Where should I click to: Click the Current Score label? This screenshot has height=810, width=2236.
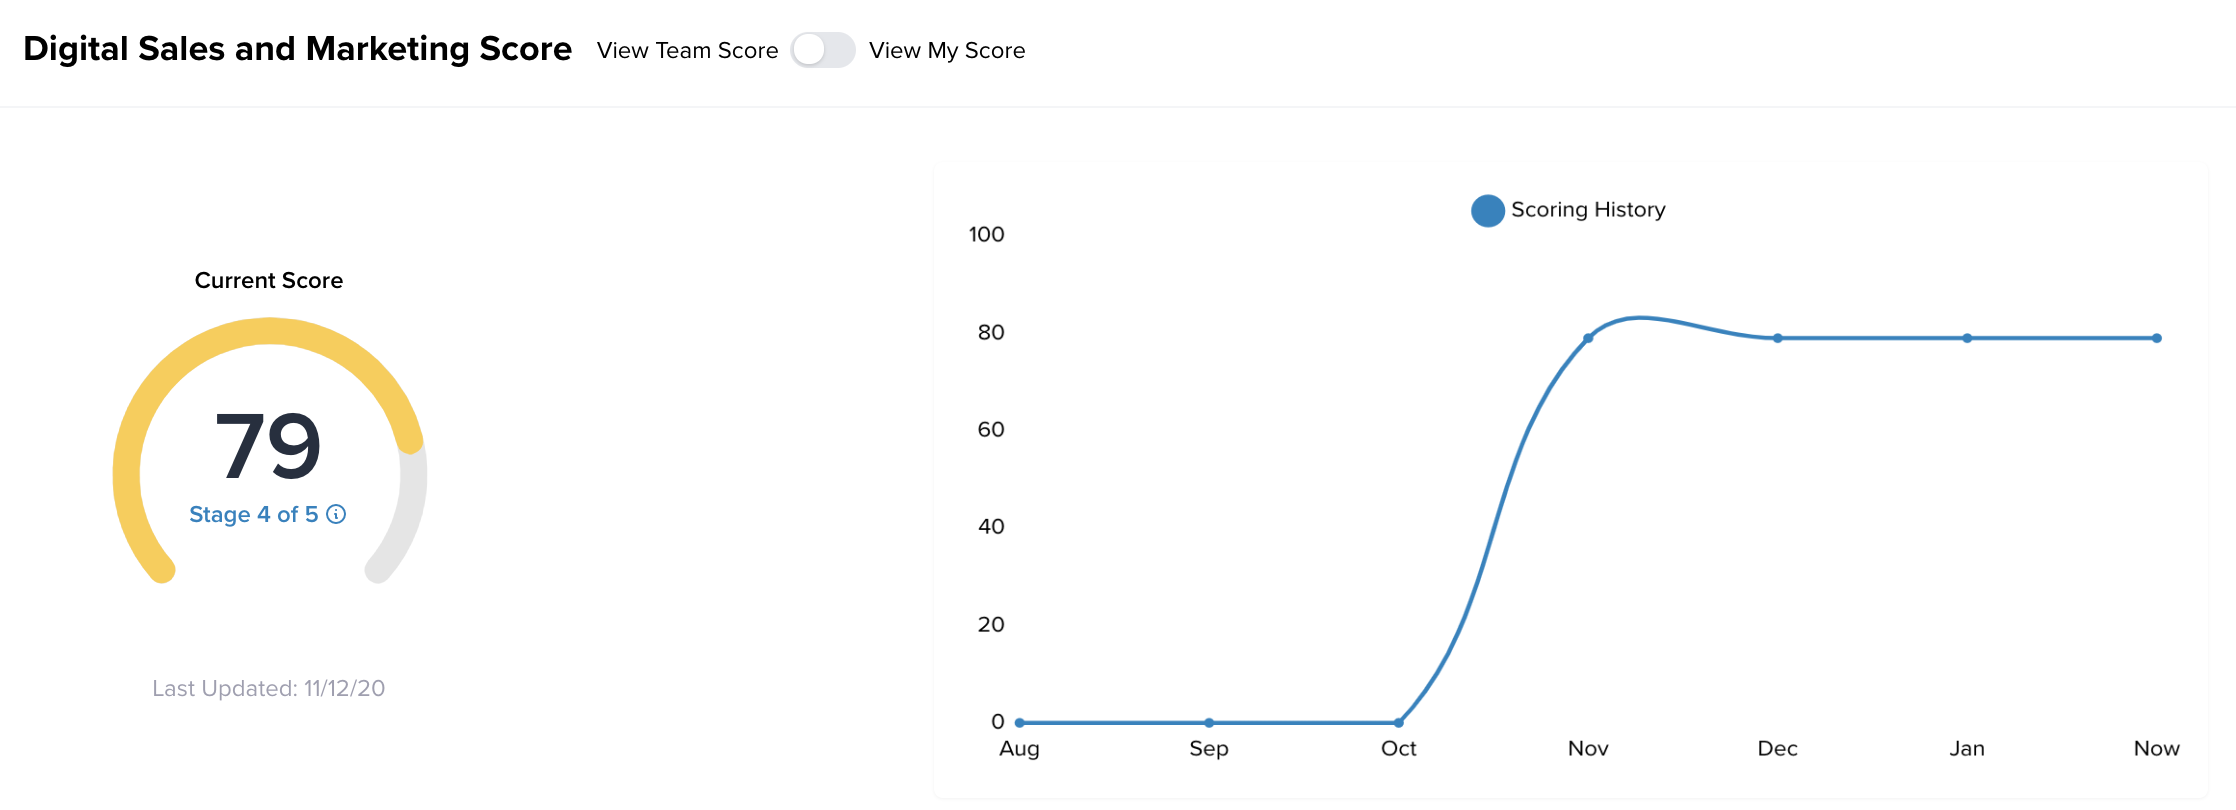click(x=268, y=280)
